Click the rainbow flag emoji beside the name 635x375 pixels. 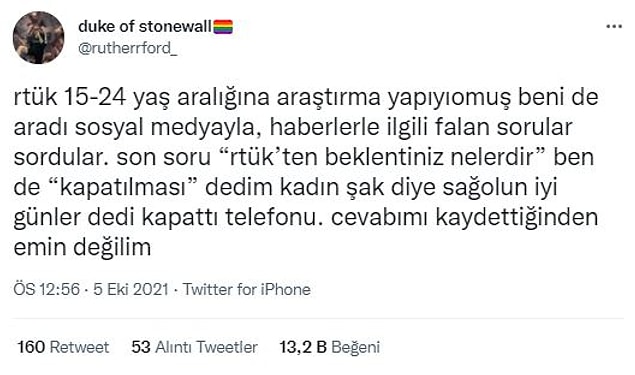click(223, 27)
